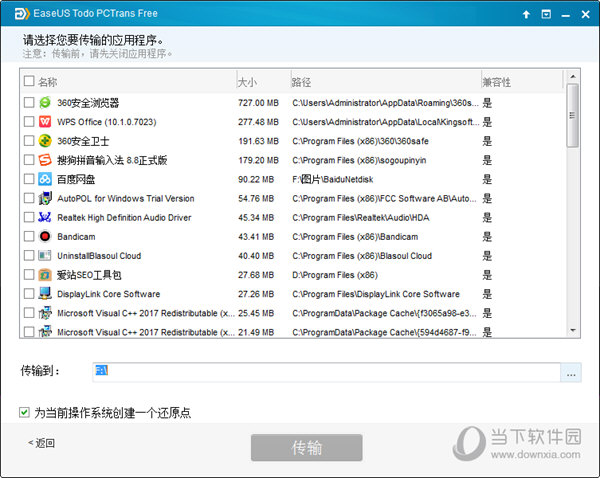This screenshot has height=478, width=600.
Task: Check the DisplayLink Core Software checkbox
Action: pyautogui.click(x=29, y=294)
